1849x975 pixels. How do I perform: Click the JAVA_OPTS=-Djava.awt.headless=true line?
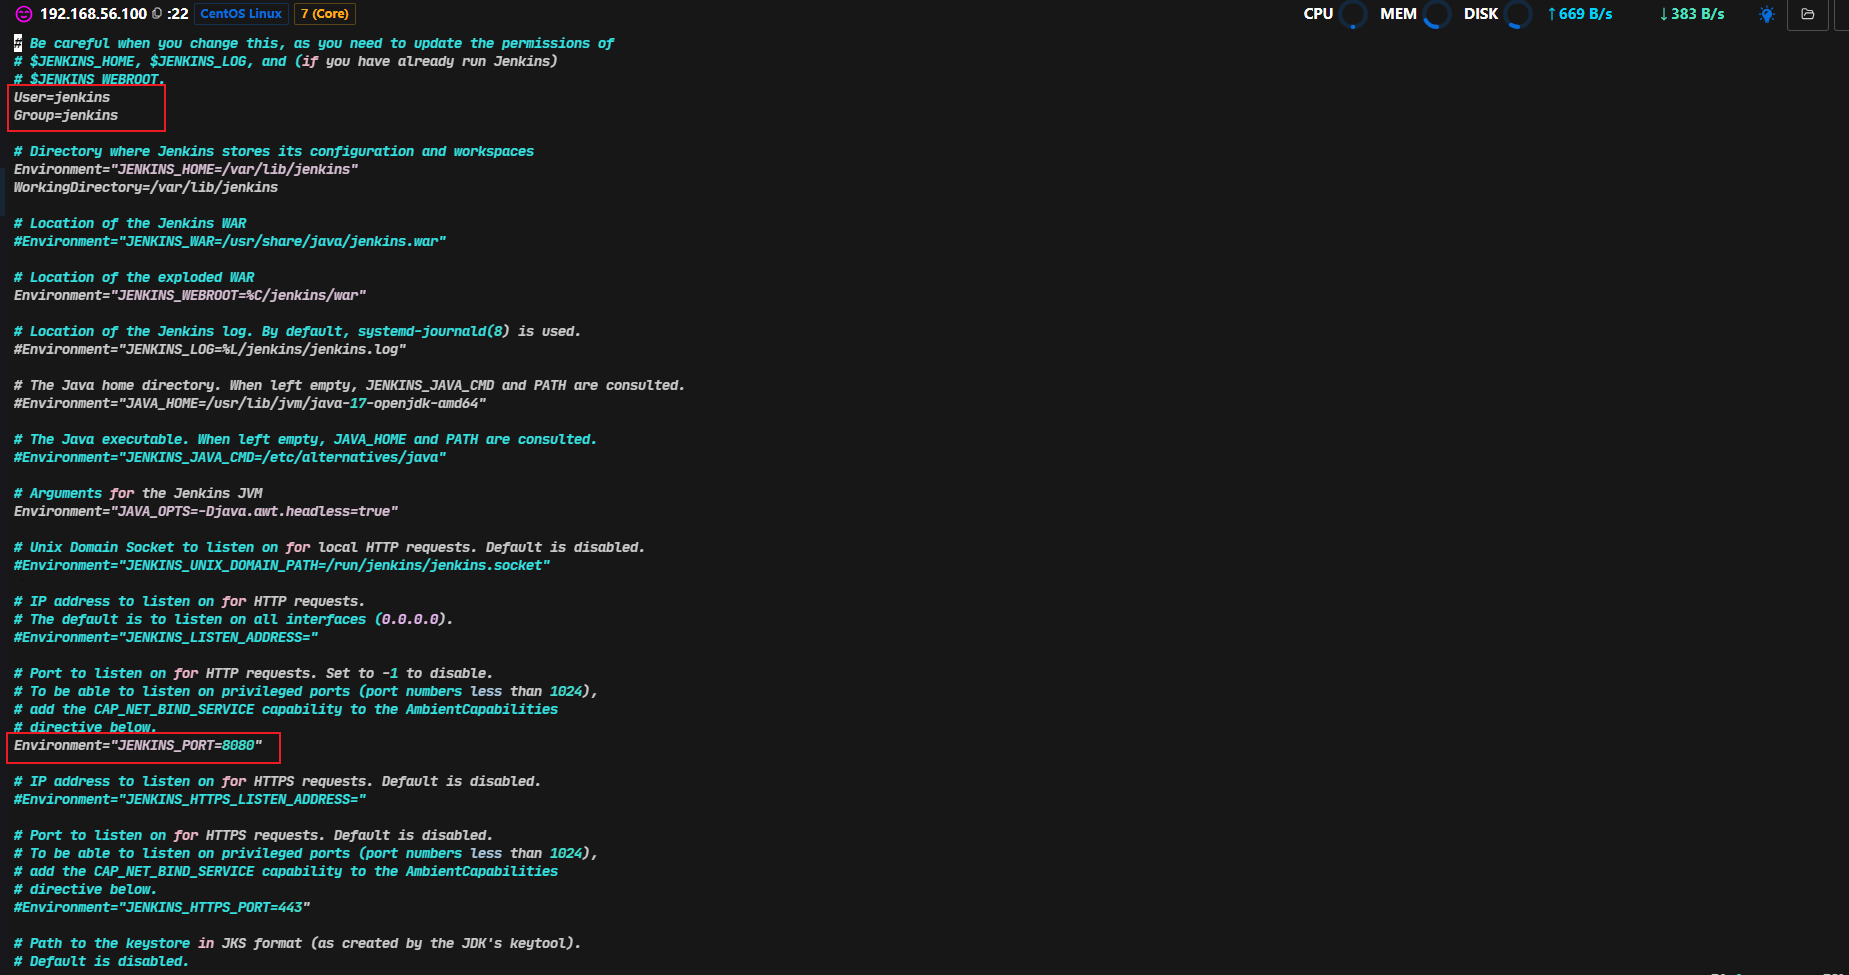coord(206,511)
